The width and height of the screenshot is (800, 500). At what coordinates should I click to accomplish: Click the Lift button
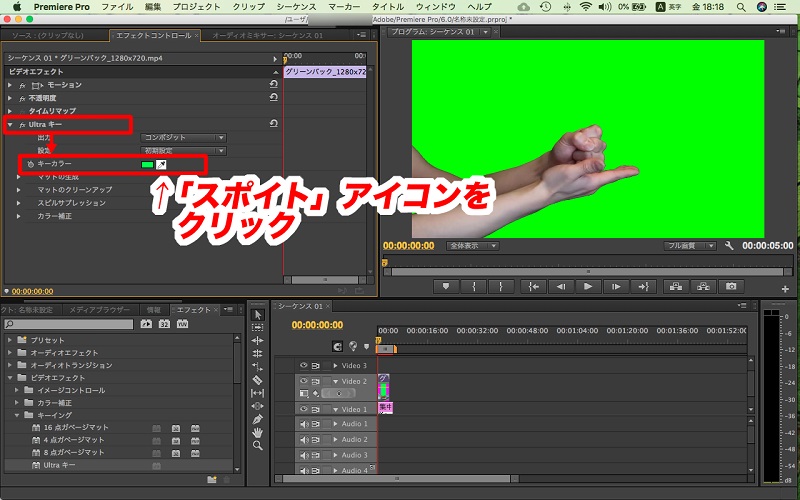(676, 287)
